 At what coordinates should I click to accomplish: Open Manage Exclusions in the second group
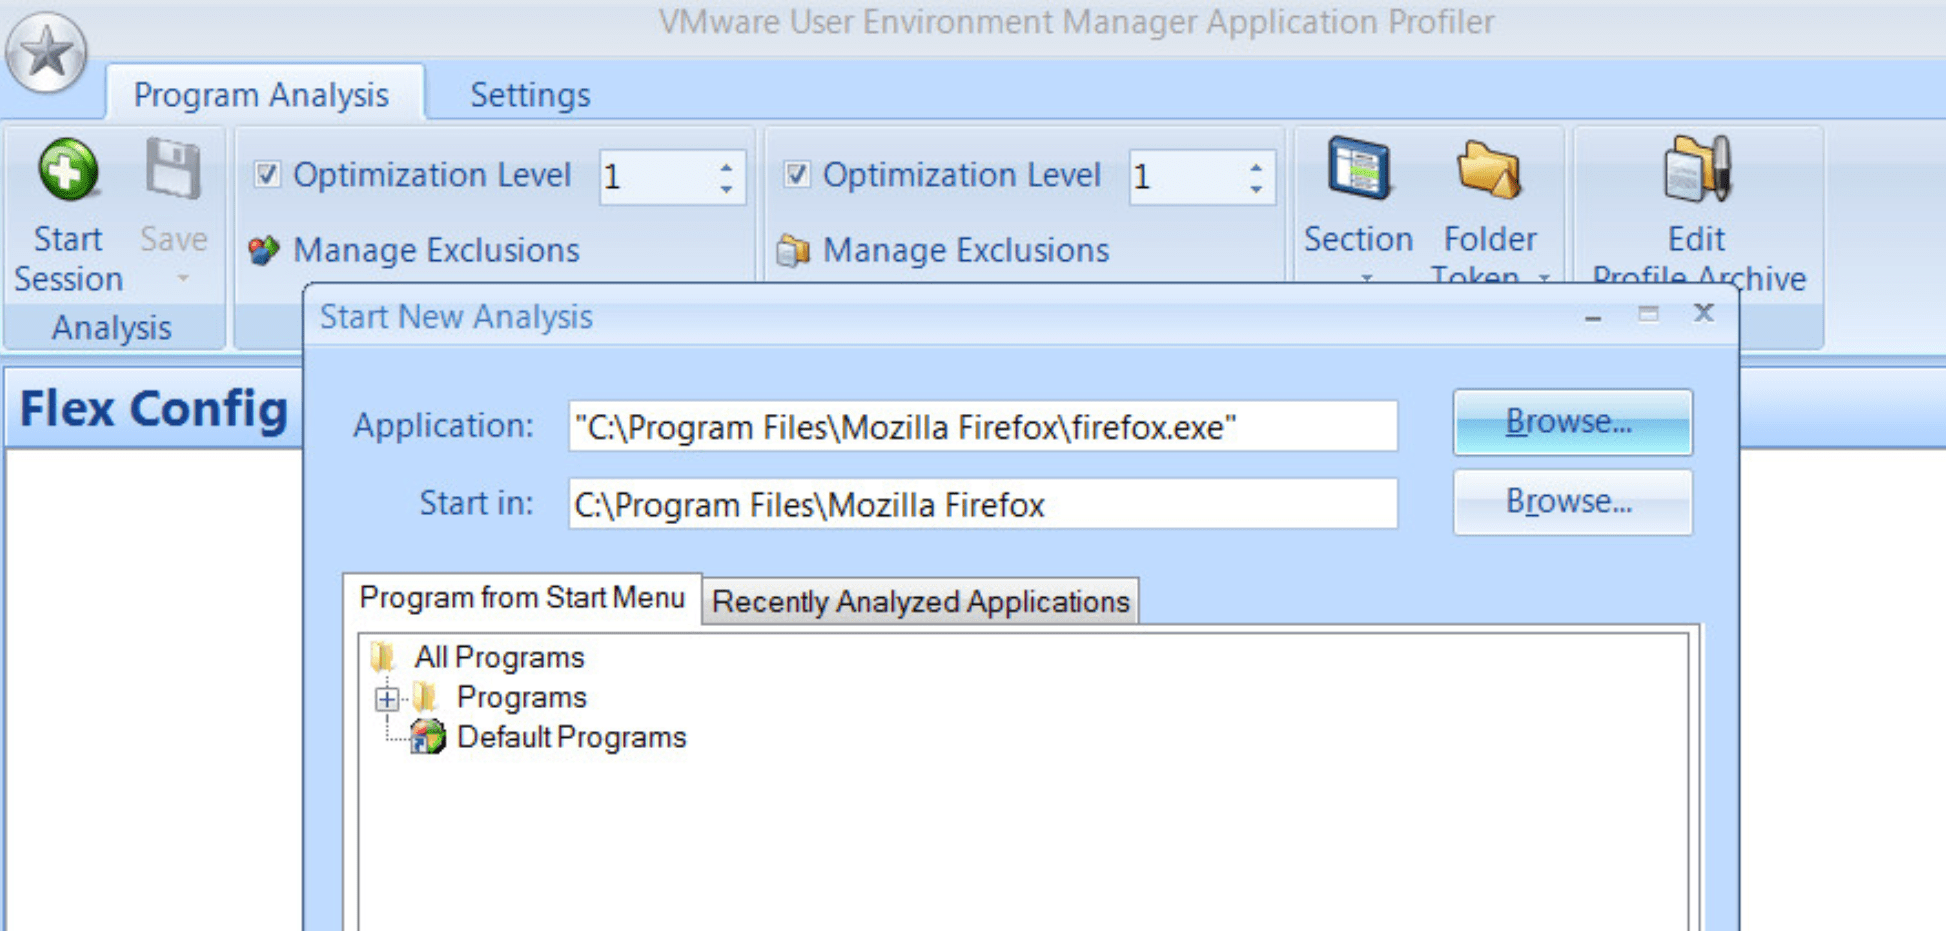tap(963, 250)
